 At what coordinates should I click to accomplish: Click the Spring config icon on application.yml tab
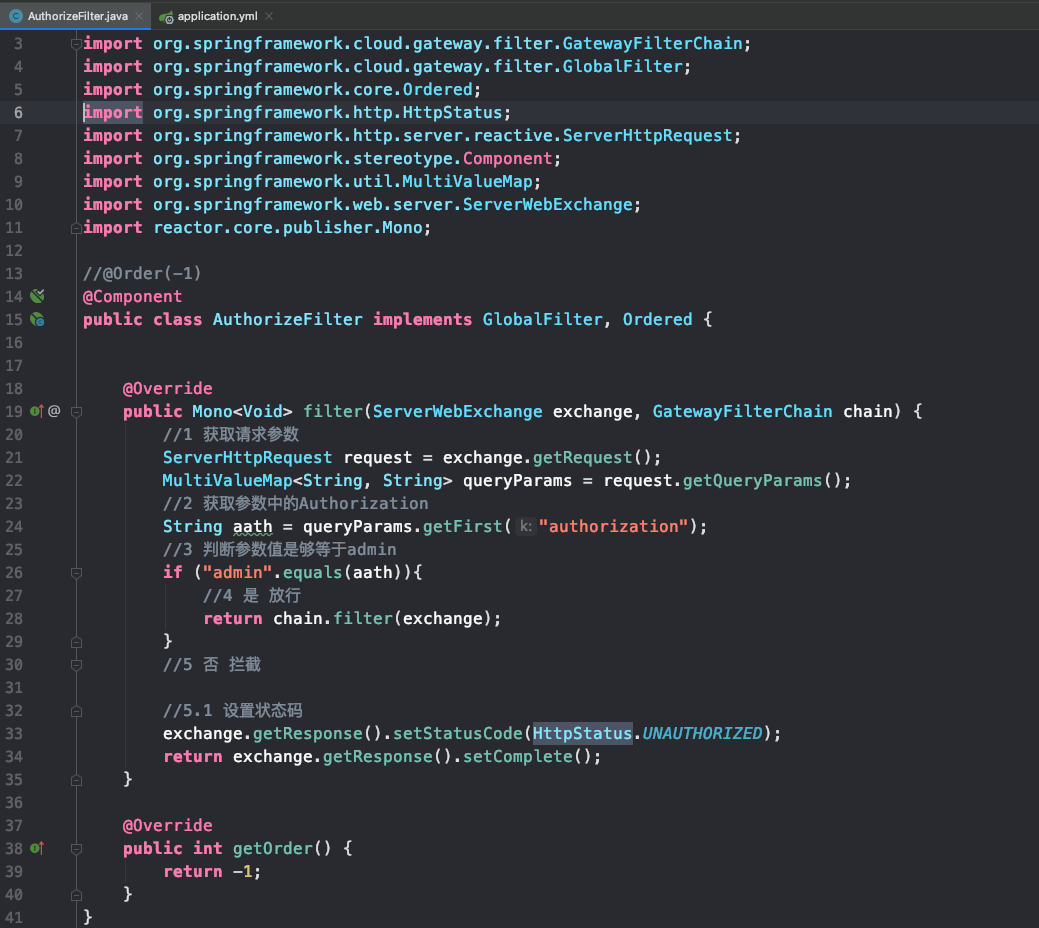[x=166, y=17]
